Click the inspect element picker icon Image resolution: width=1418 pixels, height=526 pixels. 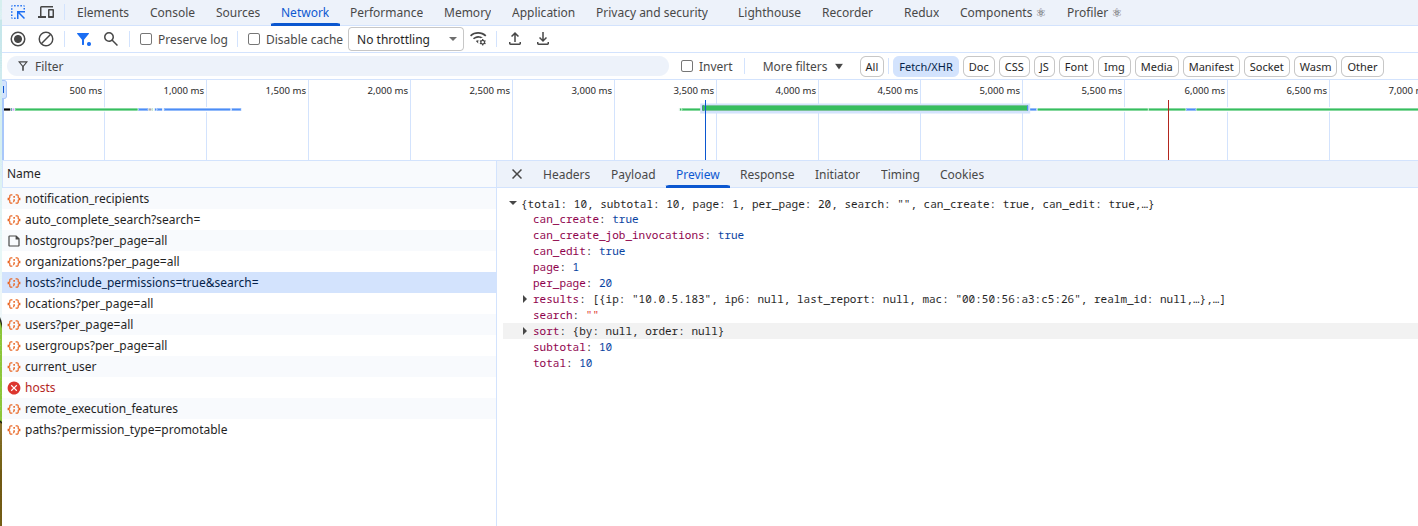(18, 13)
